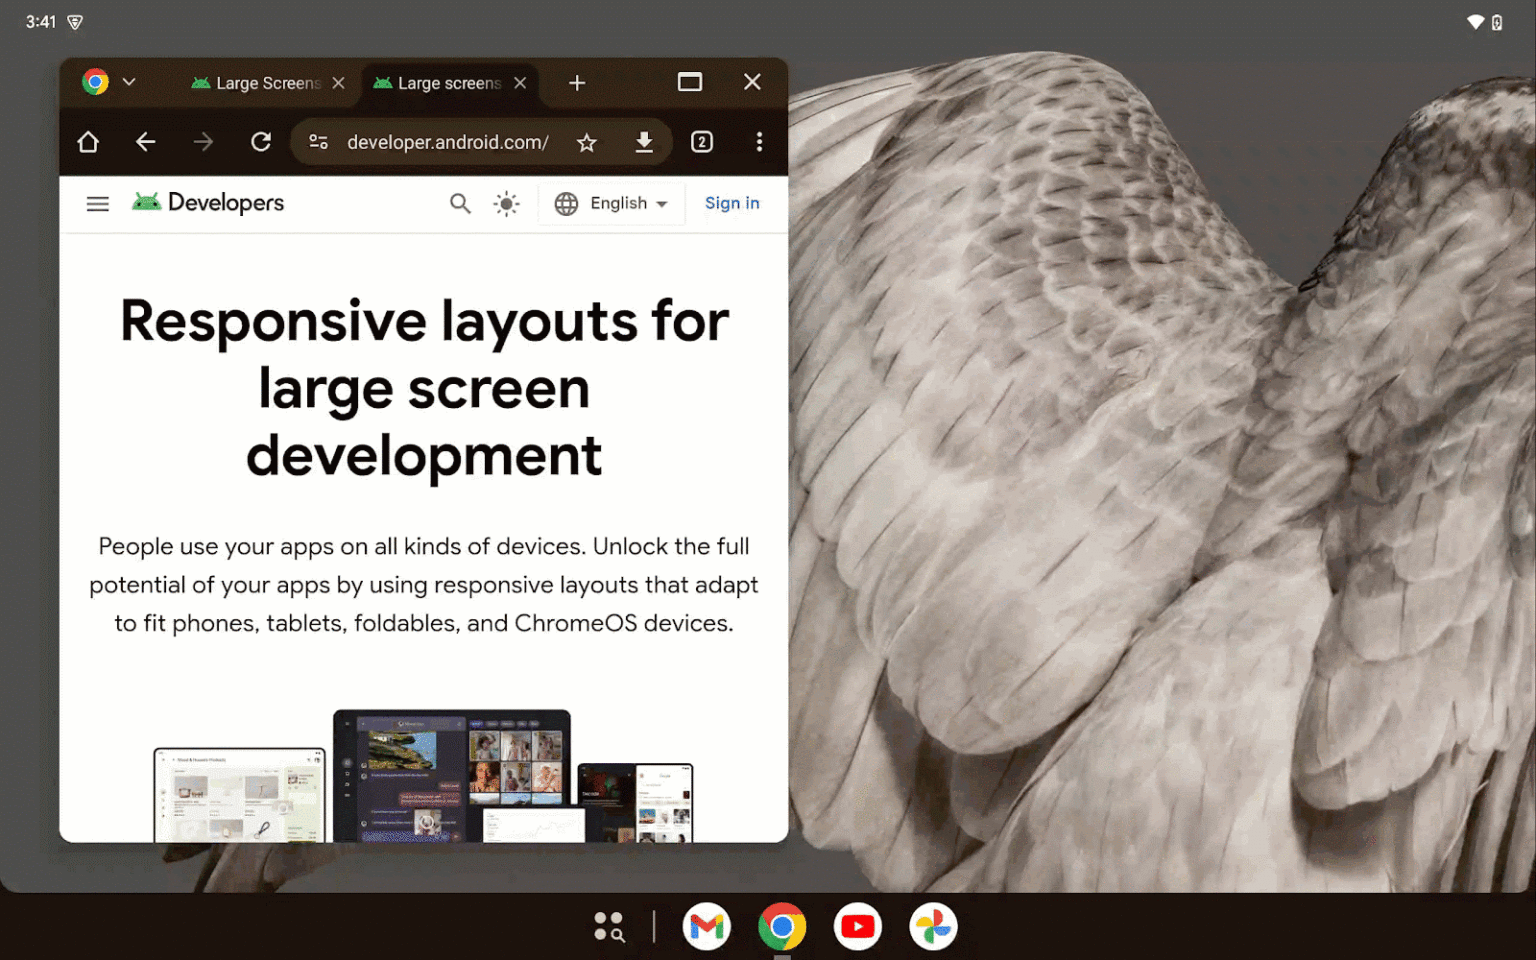The height and width of the screenshot is (960, 1536).
Task: Open the Chrome three-dot menu
Action: 760,141
